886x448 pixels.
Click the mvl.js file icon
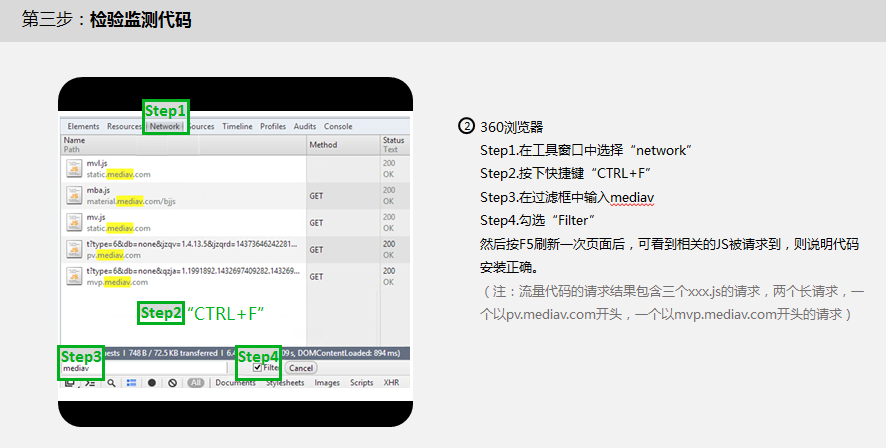tap(74, 168)
